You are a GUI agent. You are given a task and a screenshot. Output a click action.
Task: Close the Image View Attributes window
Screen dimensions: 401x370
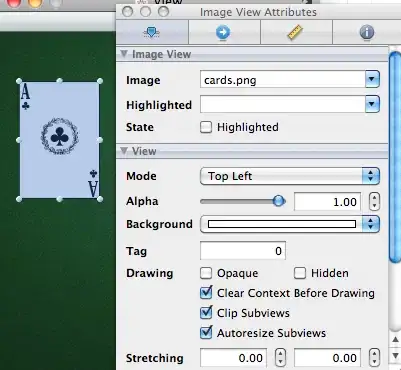point(128,12)
